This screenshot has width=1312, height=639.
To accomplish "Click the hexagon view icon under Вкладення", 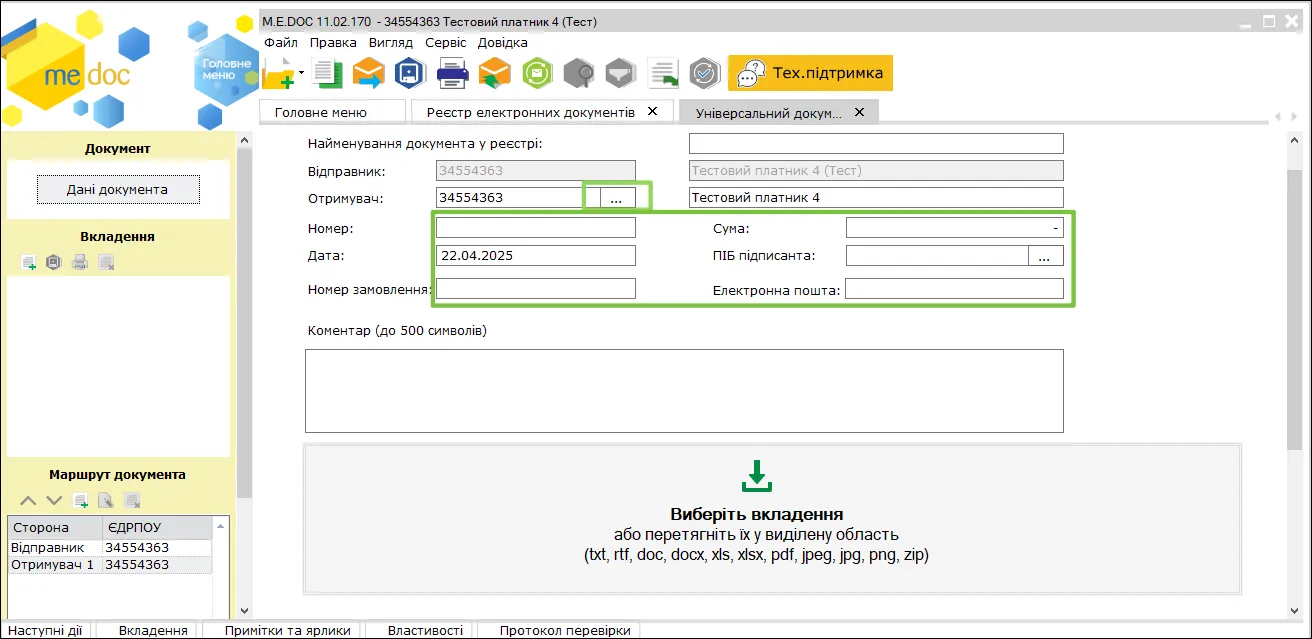I will [x=54, y=263].
